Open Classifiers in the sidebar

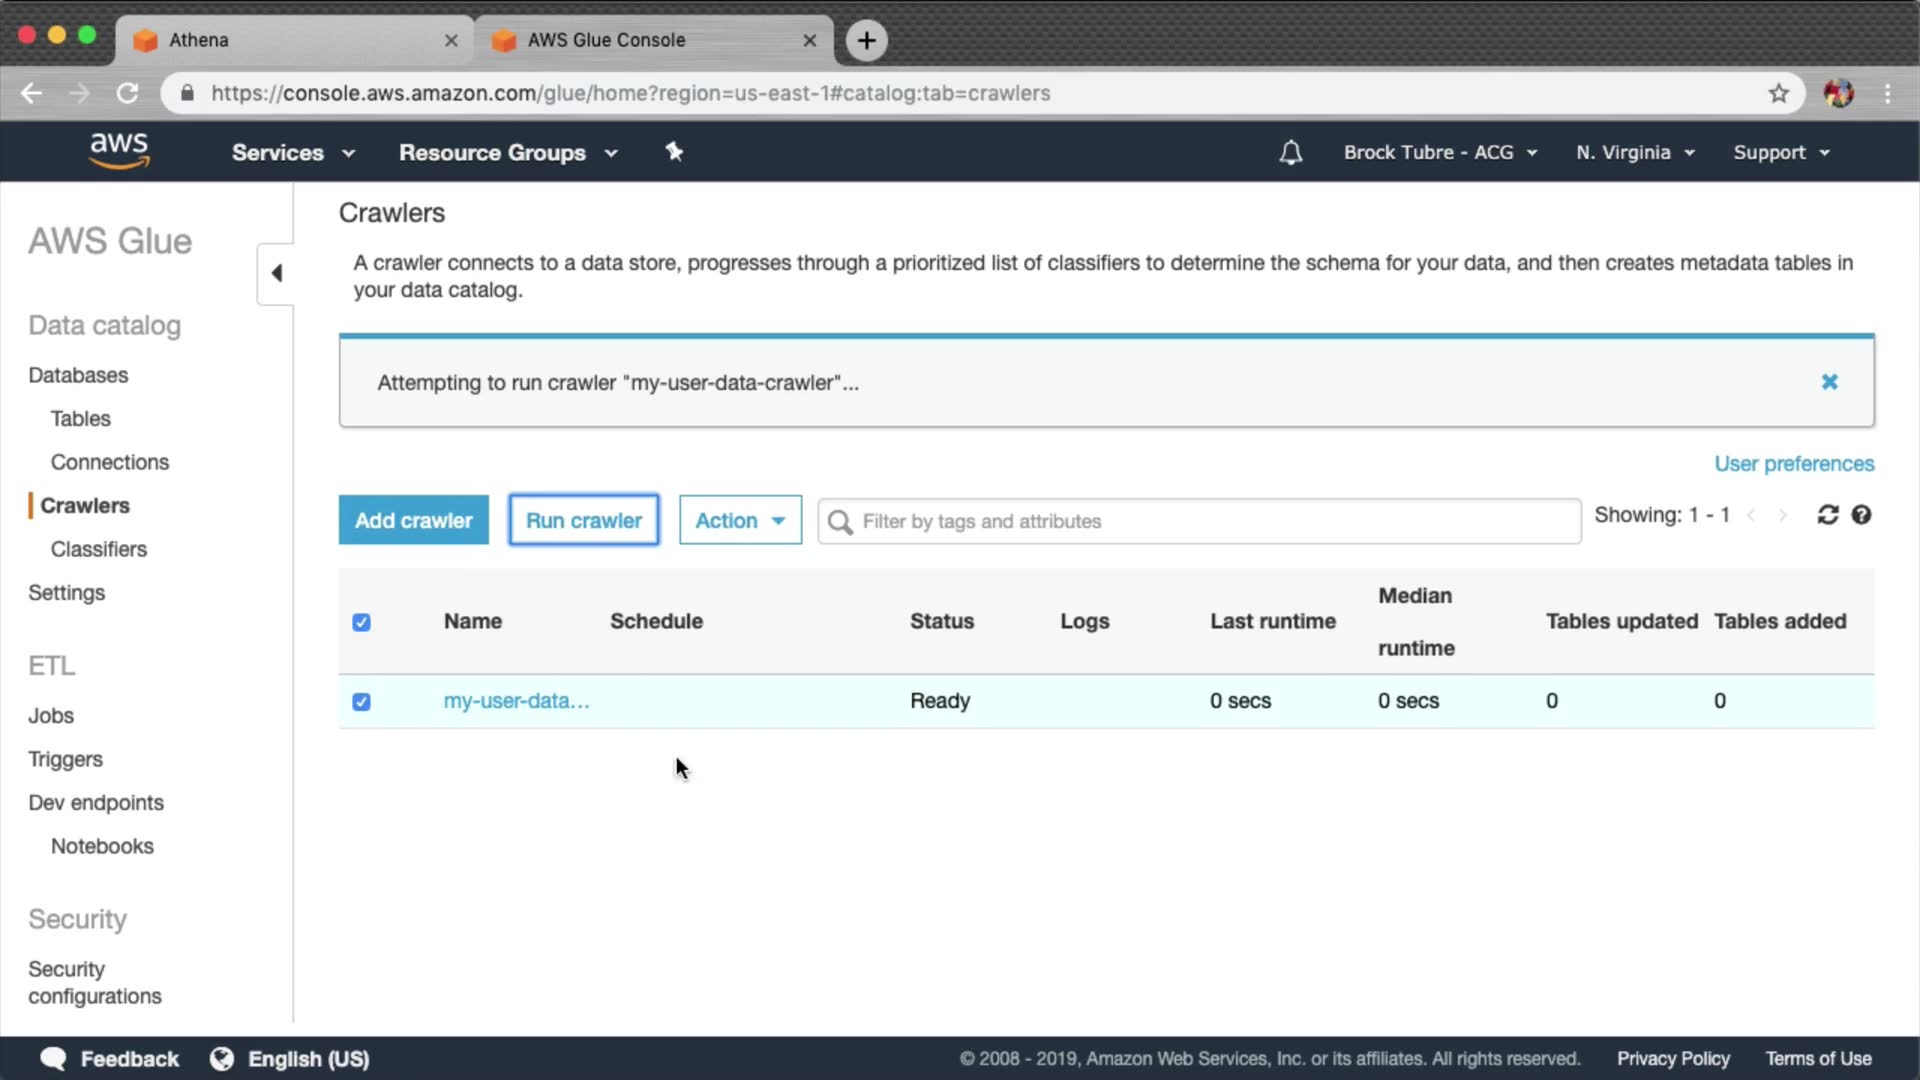pyautogui.click(x=99, y=549)
